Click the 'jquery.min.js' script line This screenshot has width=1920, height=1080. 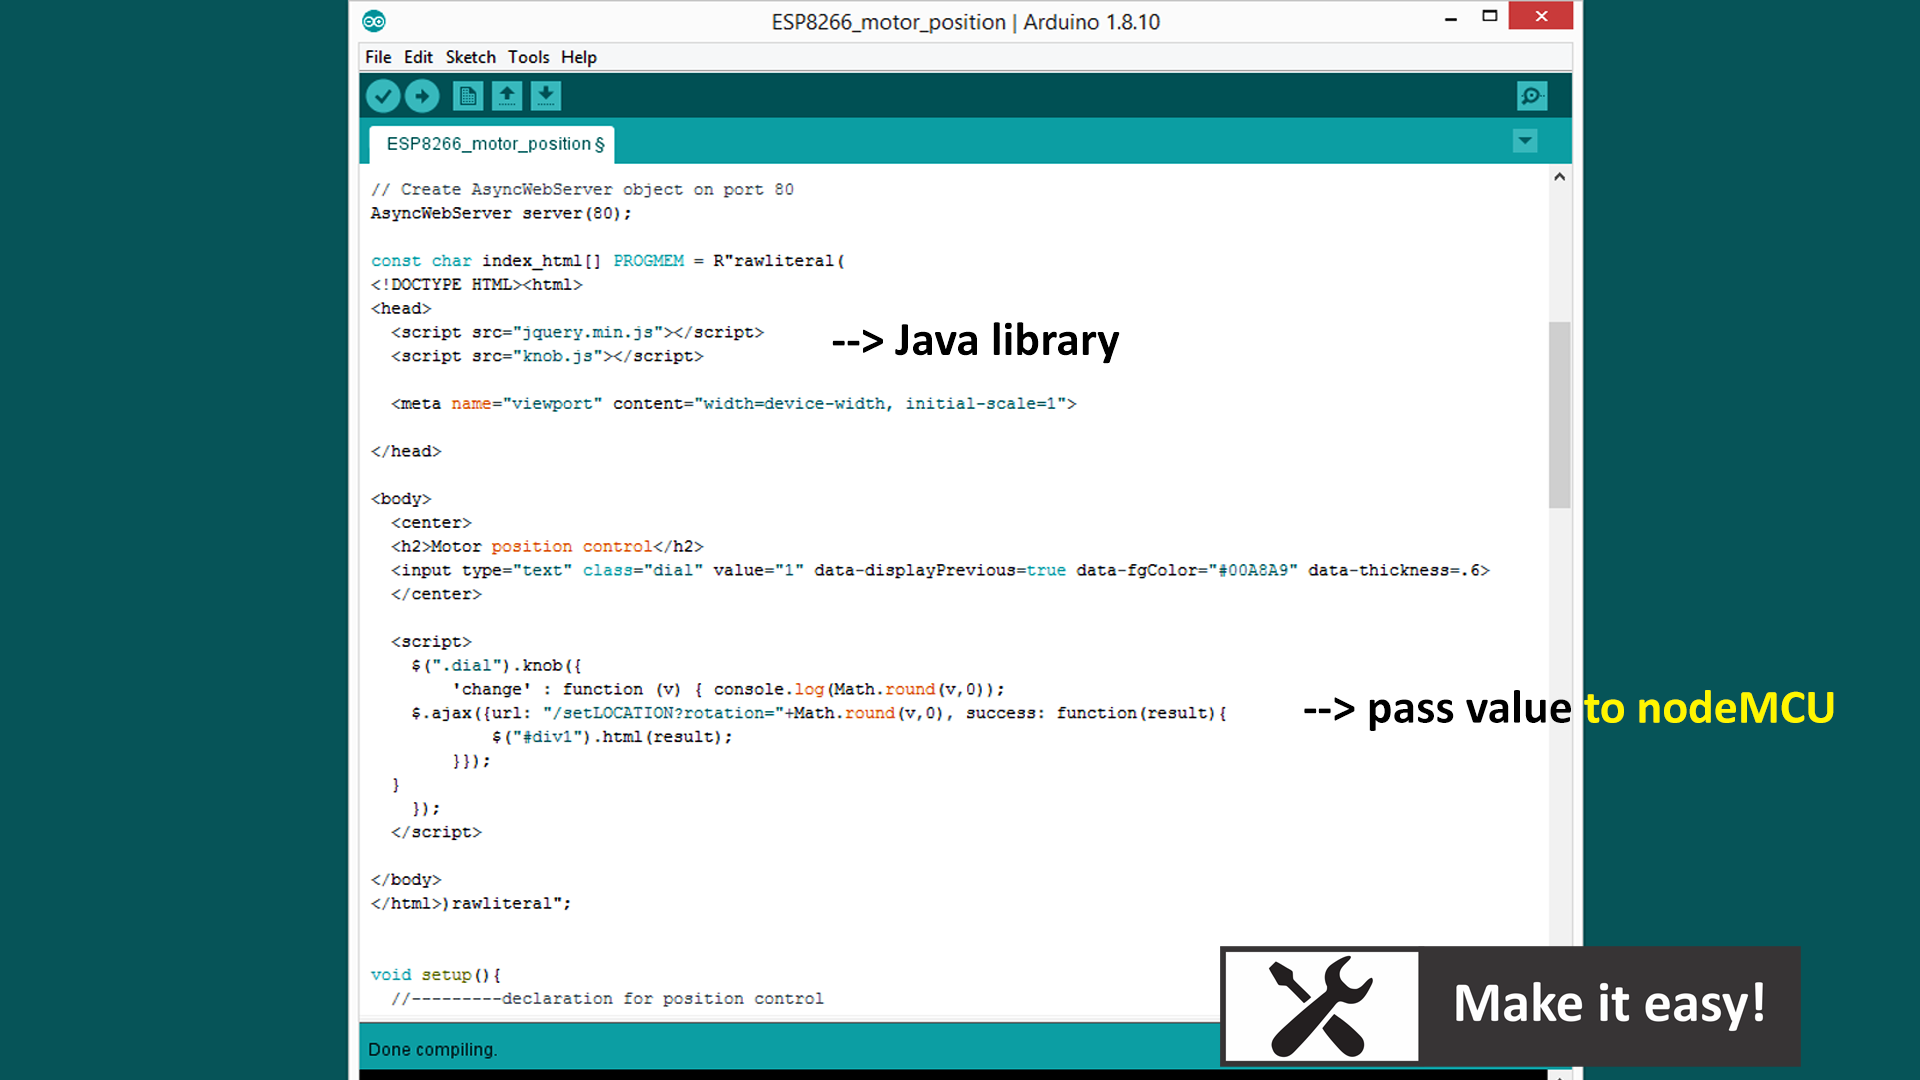pos(577,333)
